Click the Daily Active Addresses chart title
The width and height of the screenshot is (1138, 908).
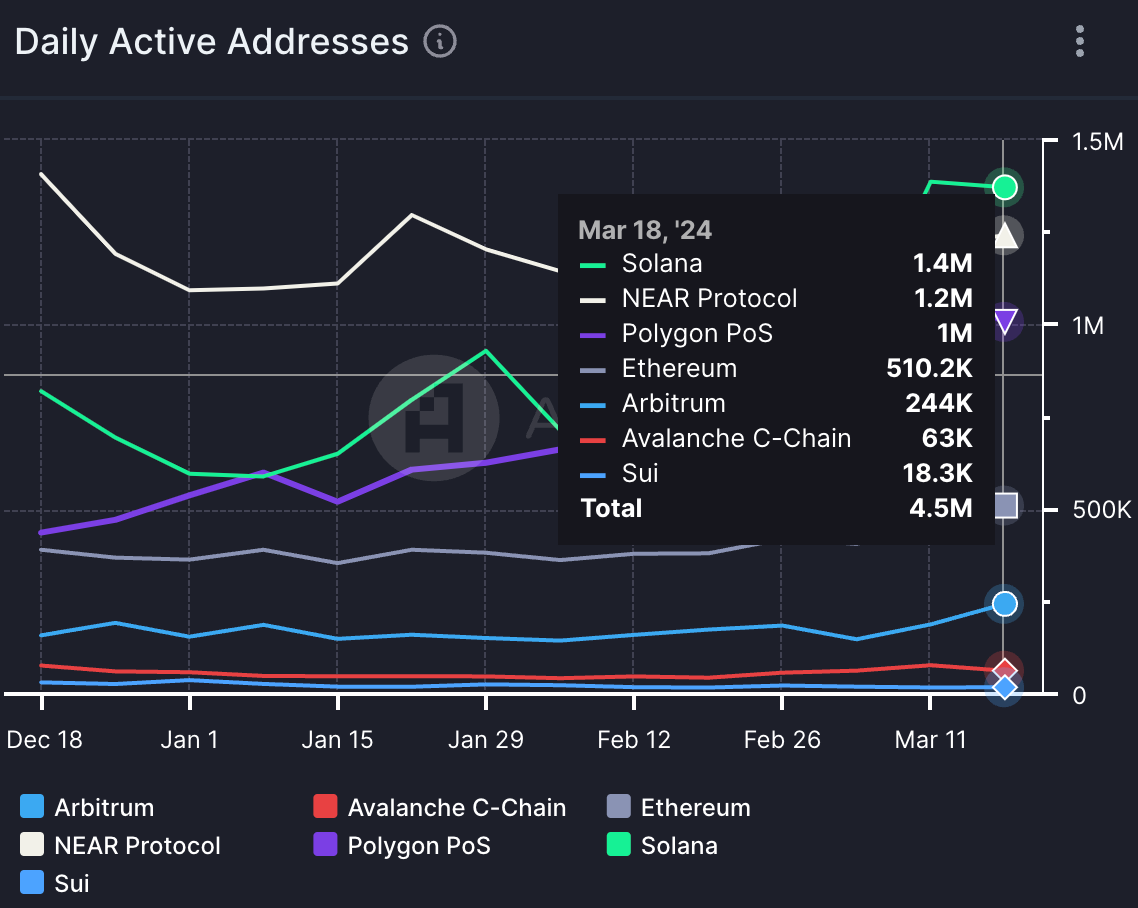click(x=212, y=41)
